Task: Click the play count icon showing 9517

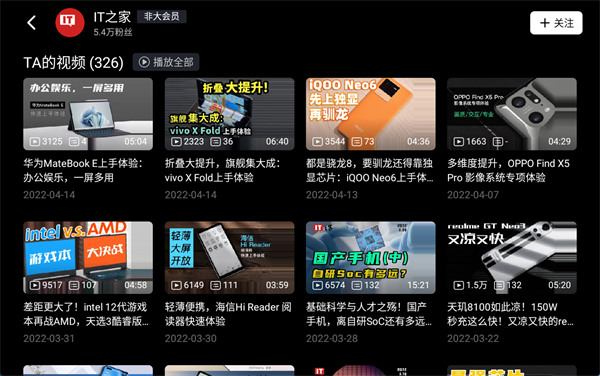Action: (x=35, y=285)
